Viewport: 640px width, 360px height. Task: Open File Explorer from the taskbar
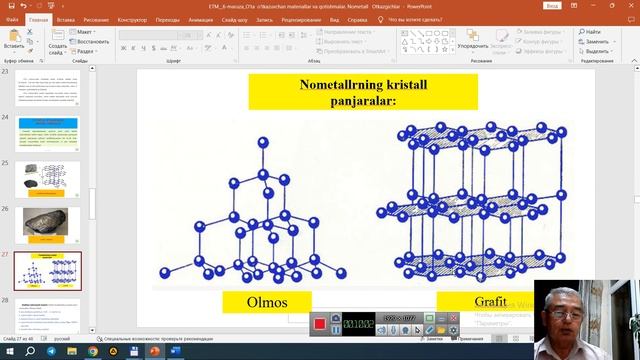coord(72,351)
